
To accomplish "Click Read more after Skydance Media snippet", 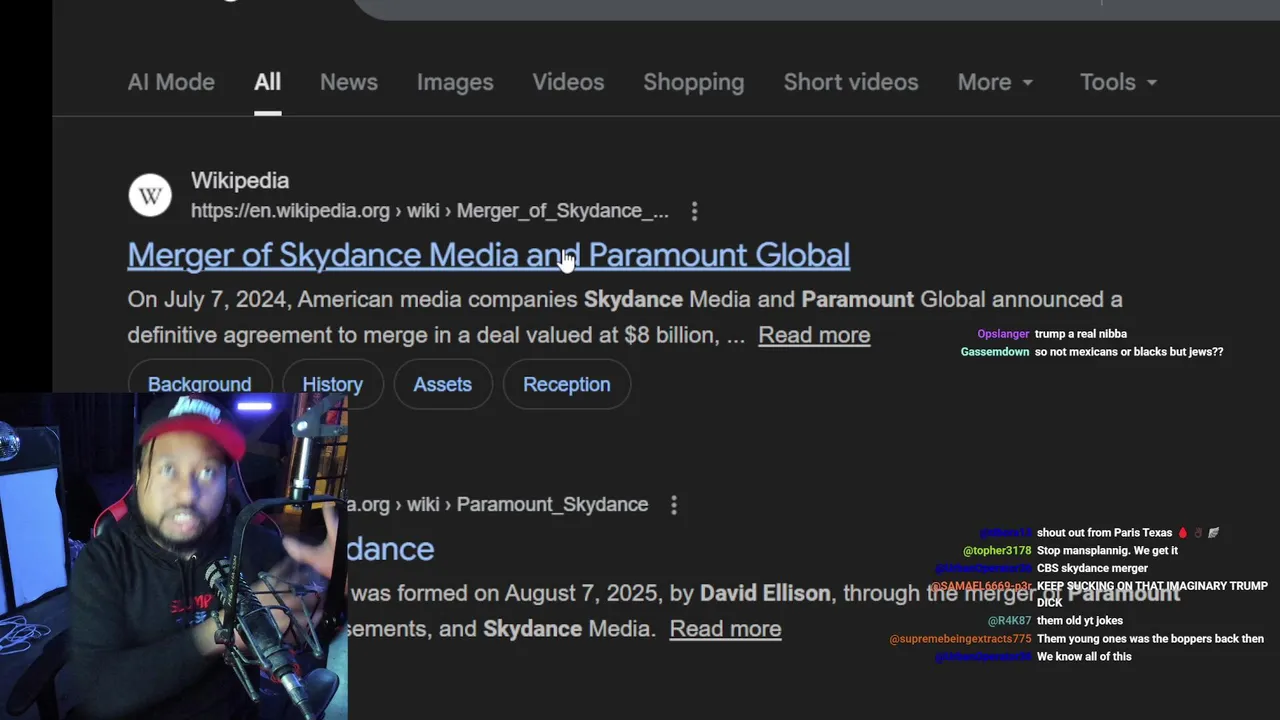I will click(725, 629).
